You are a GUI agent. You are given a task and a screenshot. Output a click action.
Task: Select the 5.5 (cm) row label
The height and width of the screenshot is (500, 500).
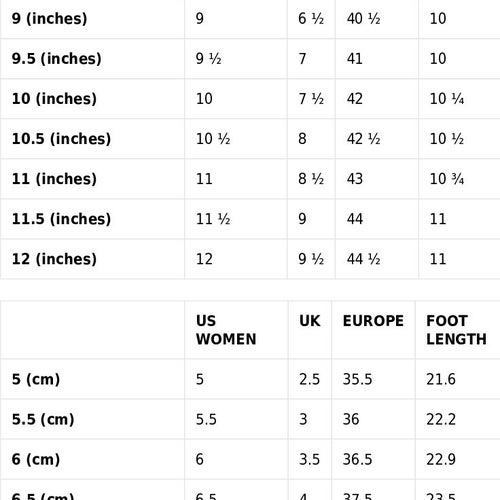tap(43, 419)
